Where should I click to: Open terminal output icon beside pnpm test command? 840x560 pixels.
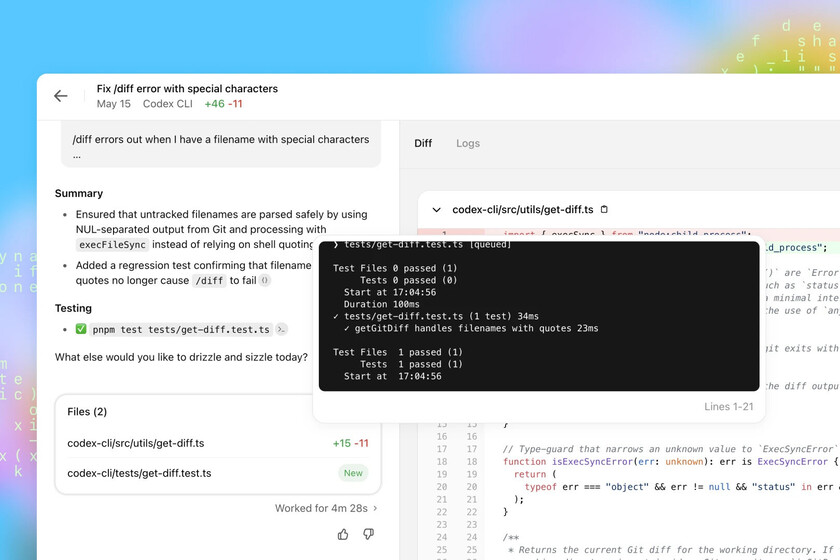281,330
